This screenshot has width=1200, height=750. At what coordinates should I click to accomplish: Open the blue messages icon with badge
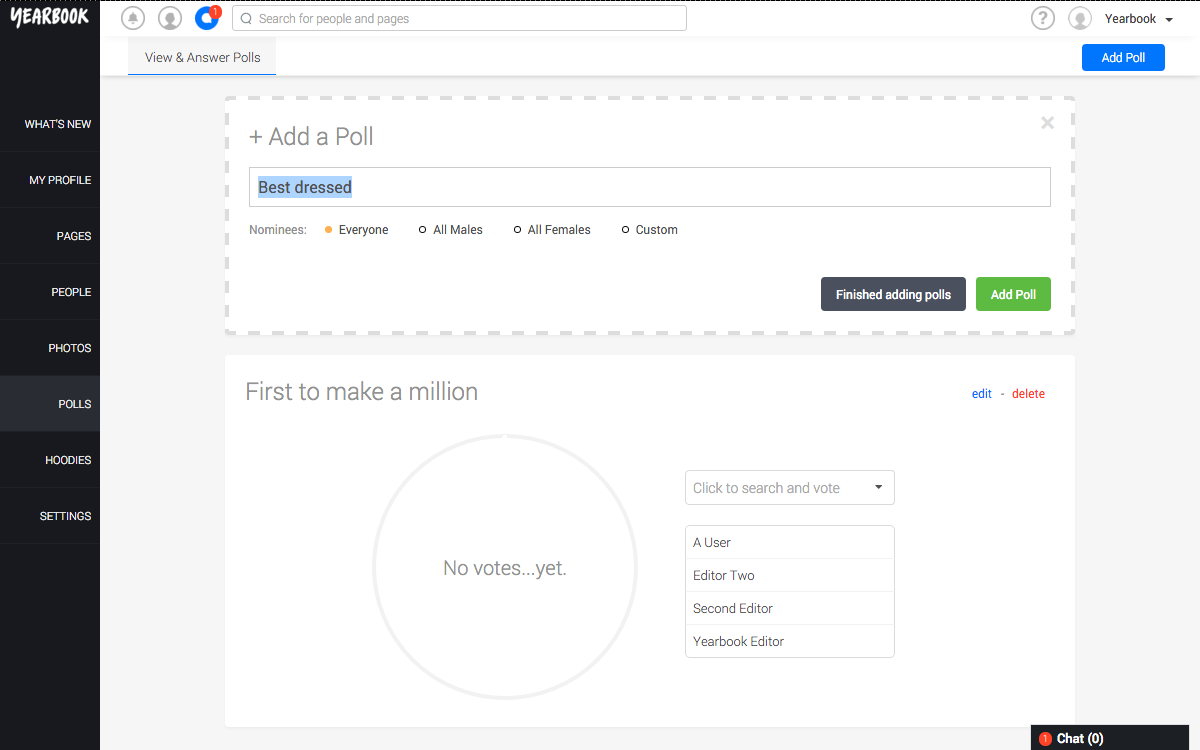coord(207,18)
